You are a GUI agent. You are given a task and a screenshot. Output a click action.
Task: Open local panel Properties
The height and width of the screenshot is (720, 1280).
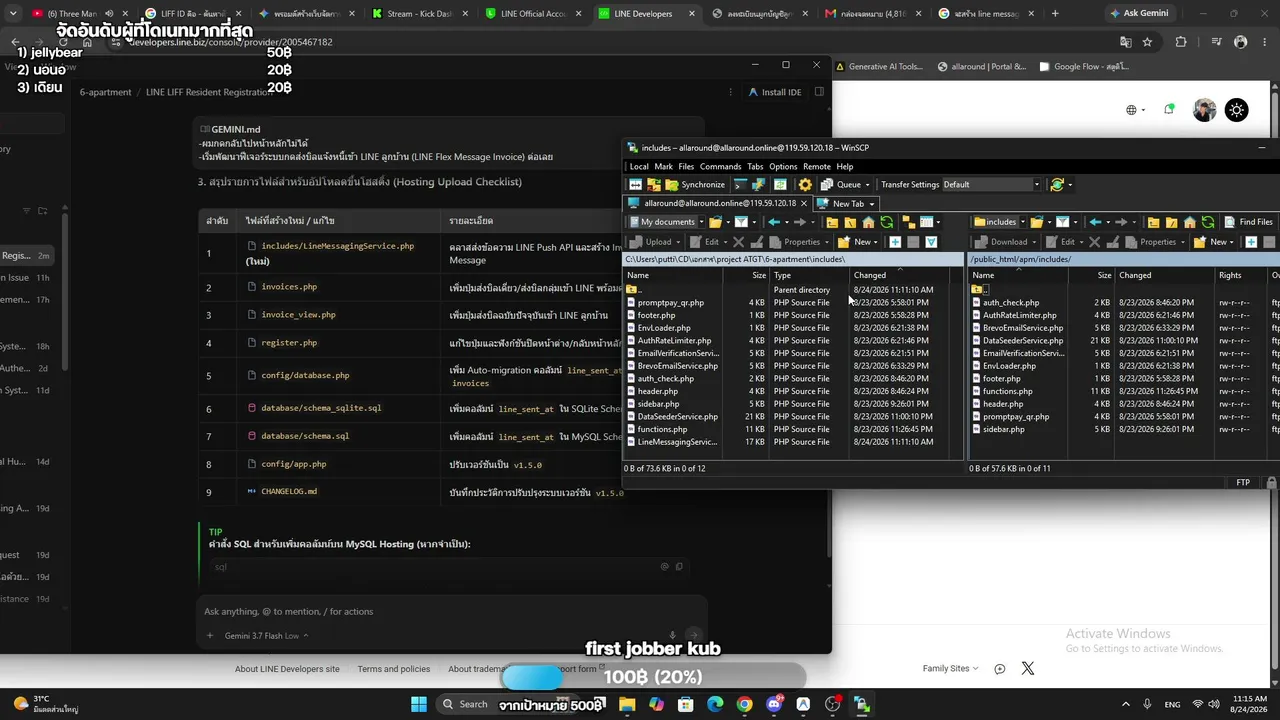tap(800, 242)
